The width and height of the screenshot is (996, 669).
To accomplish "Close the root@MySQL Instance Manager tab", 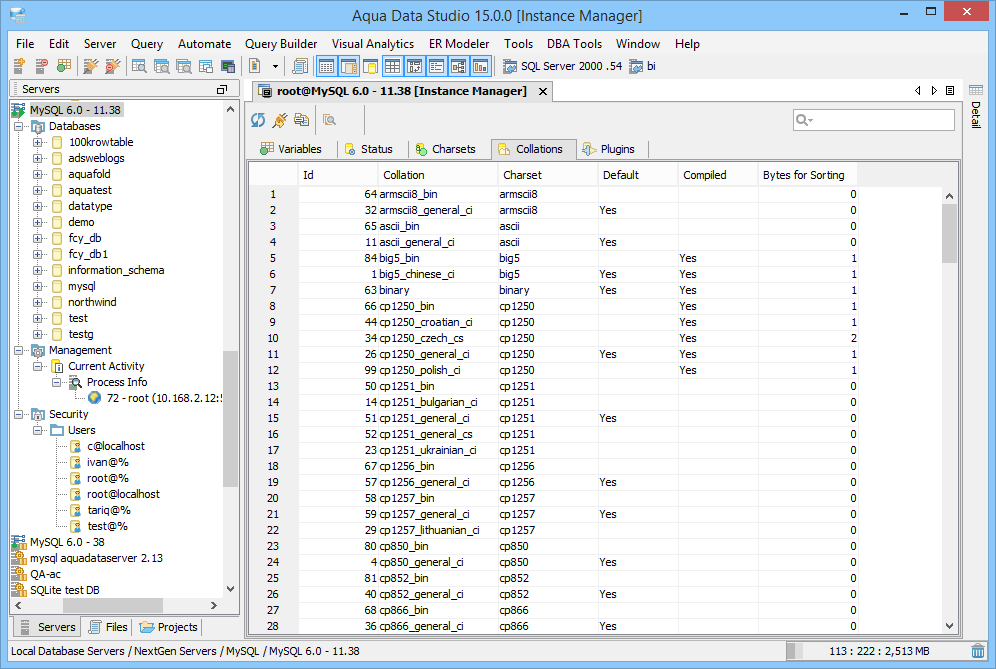I will [x=543, y=91].
